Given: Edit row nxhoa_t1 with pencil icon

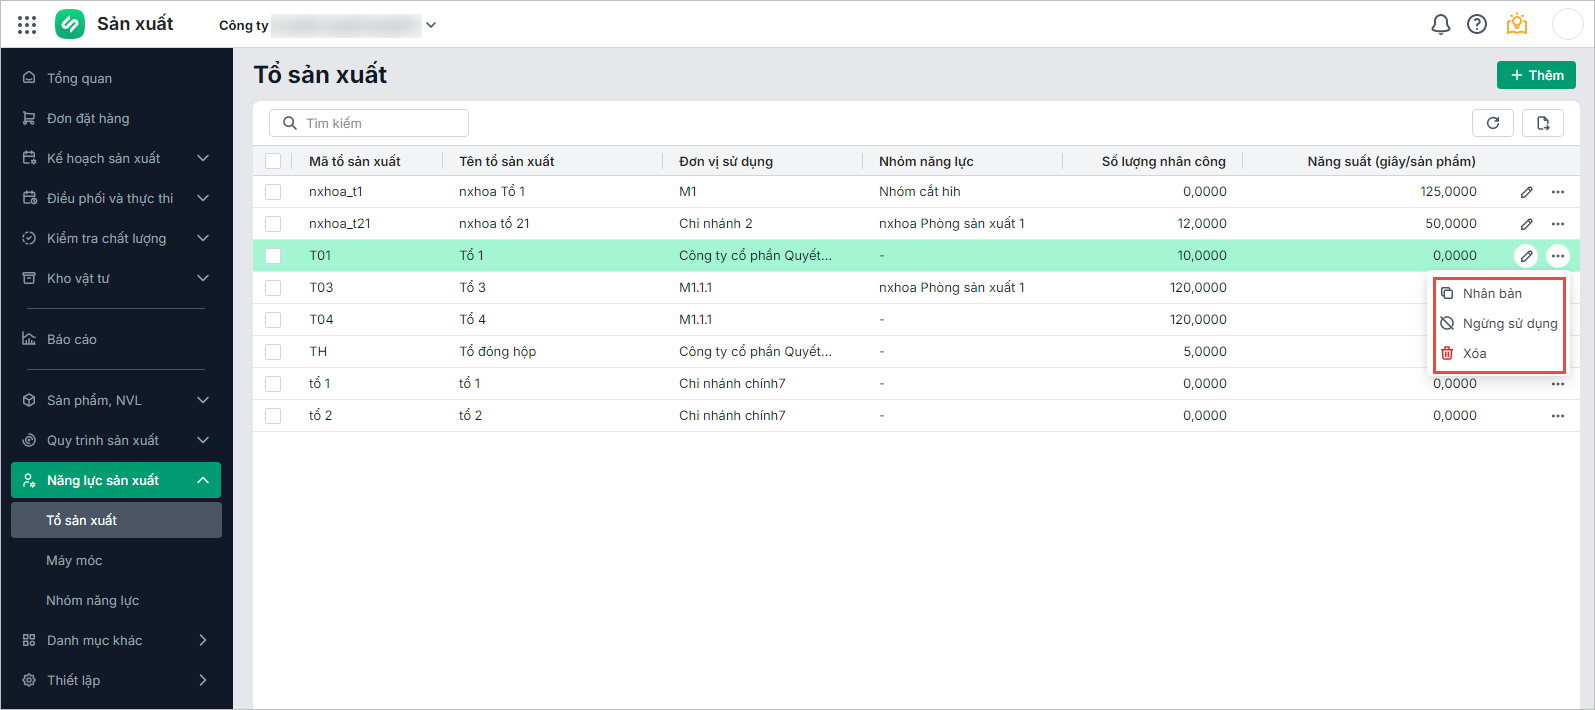Looking at the screenshot, I should pos(1526,192).
